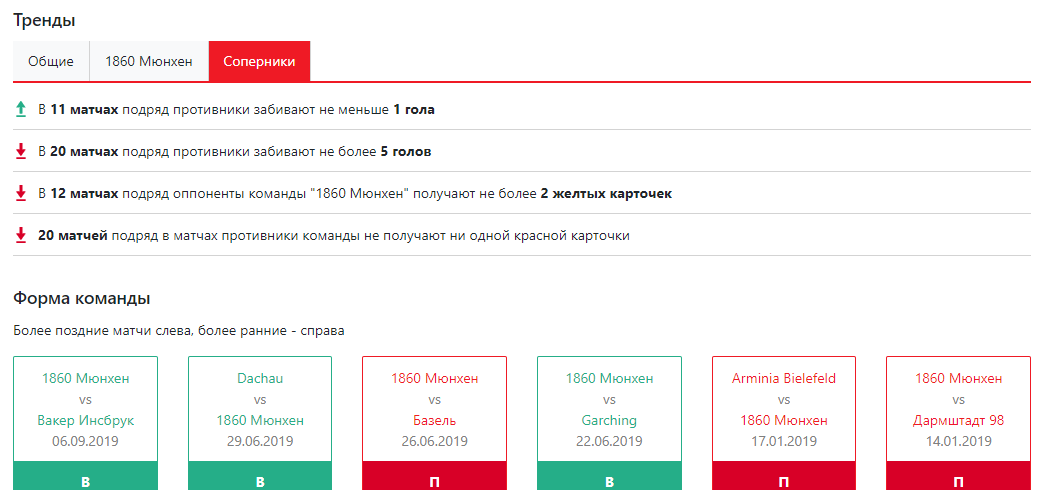
Task: Click red down arrow beside 5 голов trend
Action: (x=20, y=151)
